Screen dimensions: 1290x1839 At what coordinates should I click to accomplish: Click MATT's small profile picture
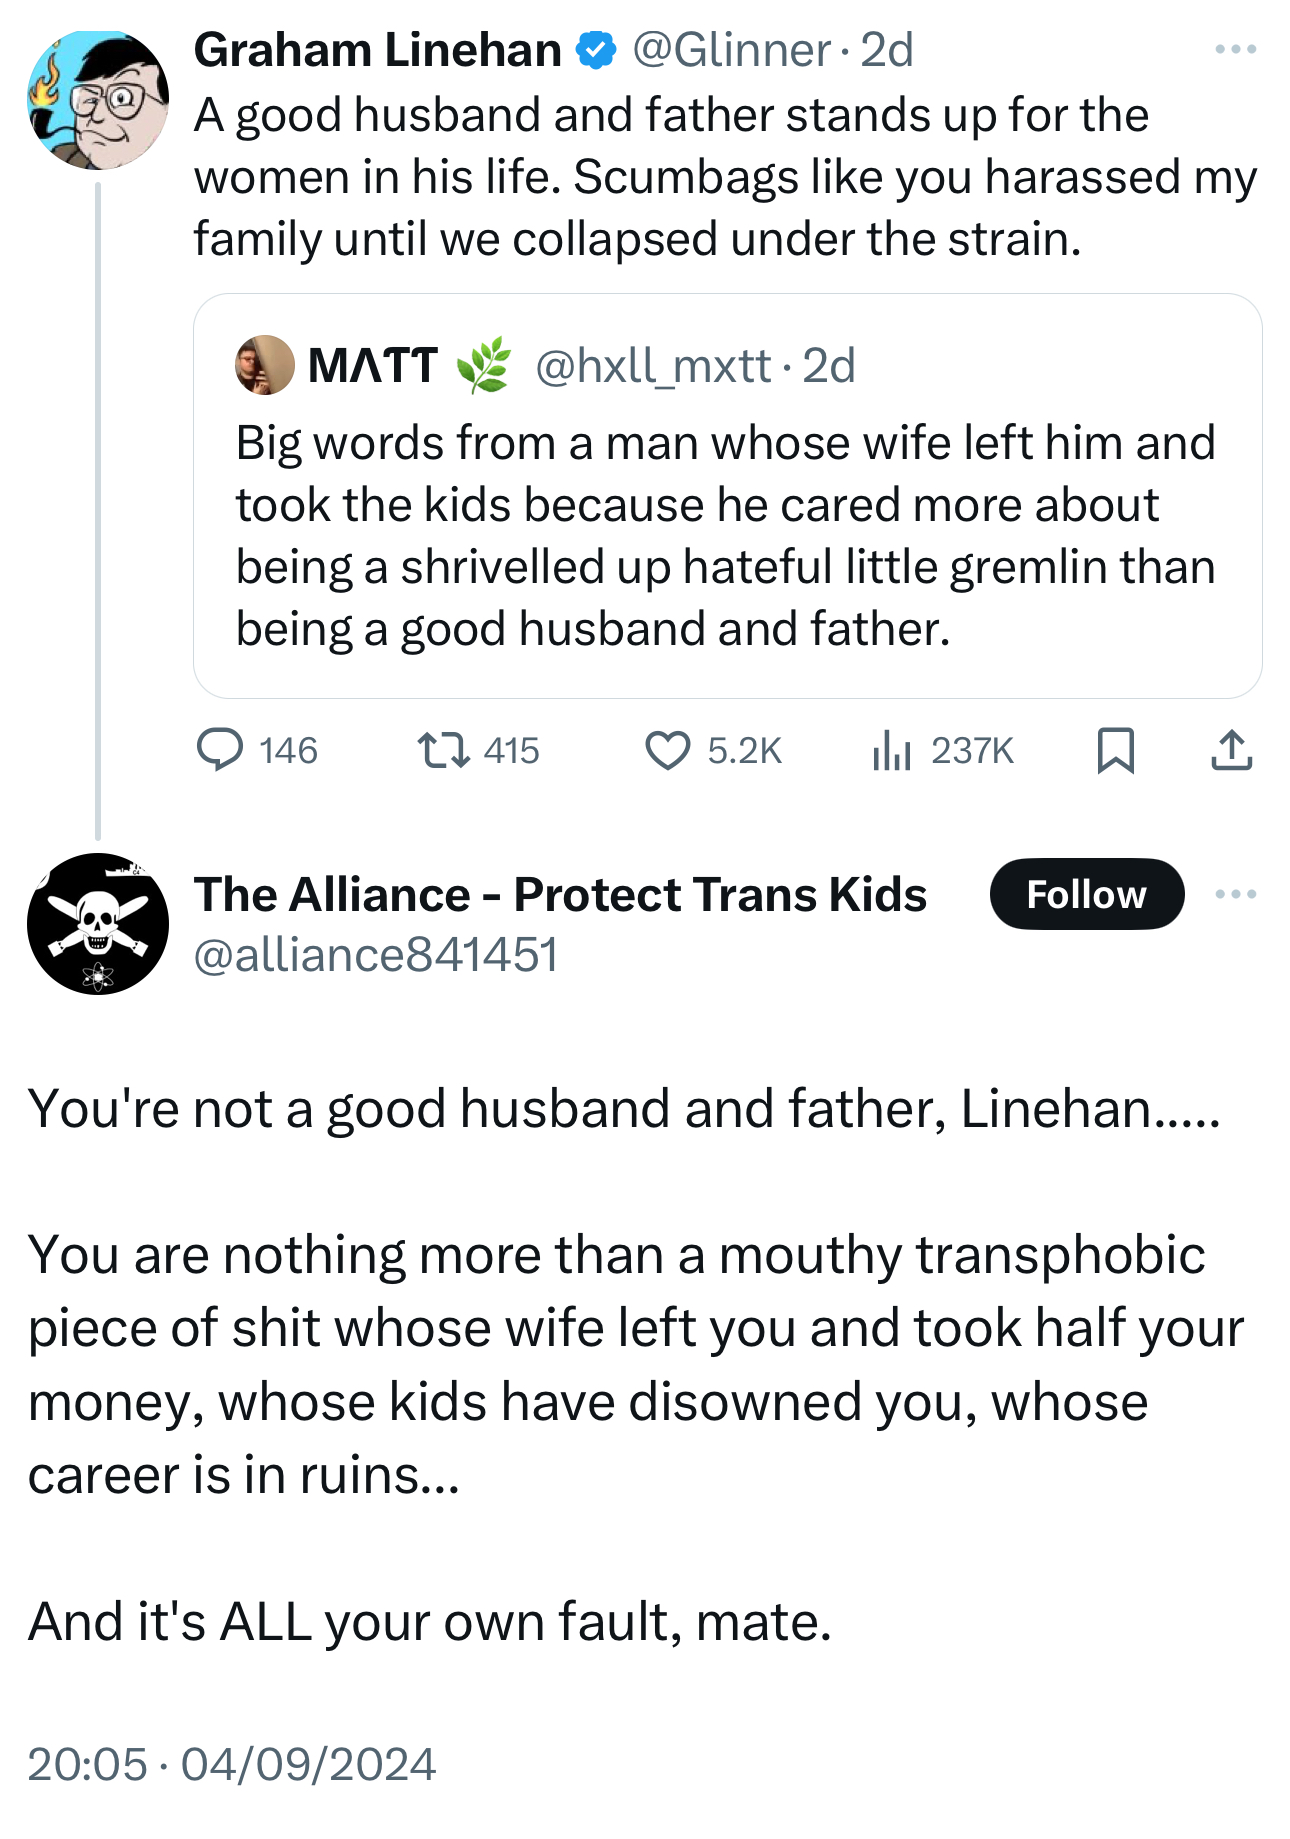[x=264, y=365]
